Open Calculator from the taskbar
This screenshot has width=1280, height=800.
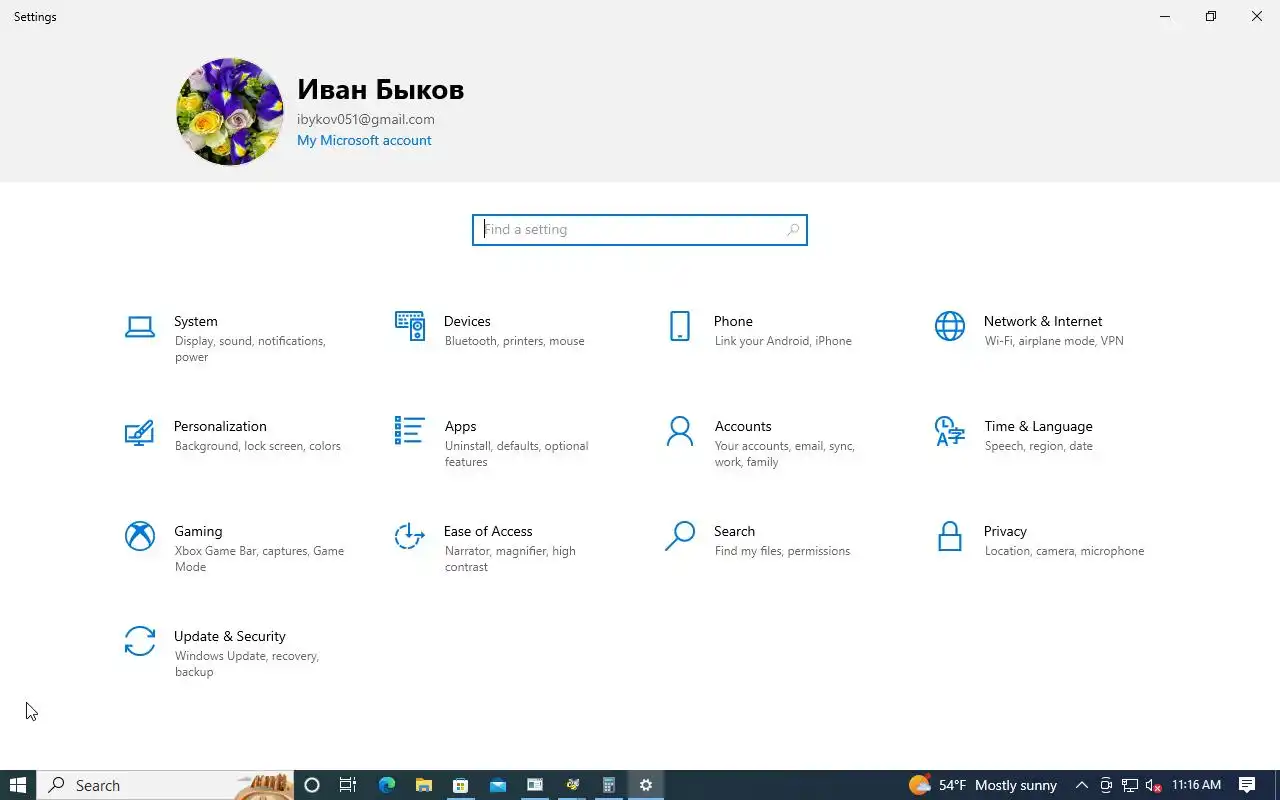tap(609, 785)
